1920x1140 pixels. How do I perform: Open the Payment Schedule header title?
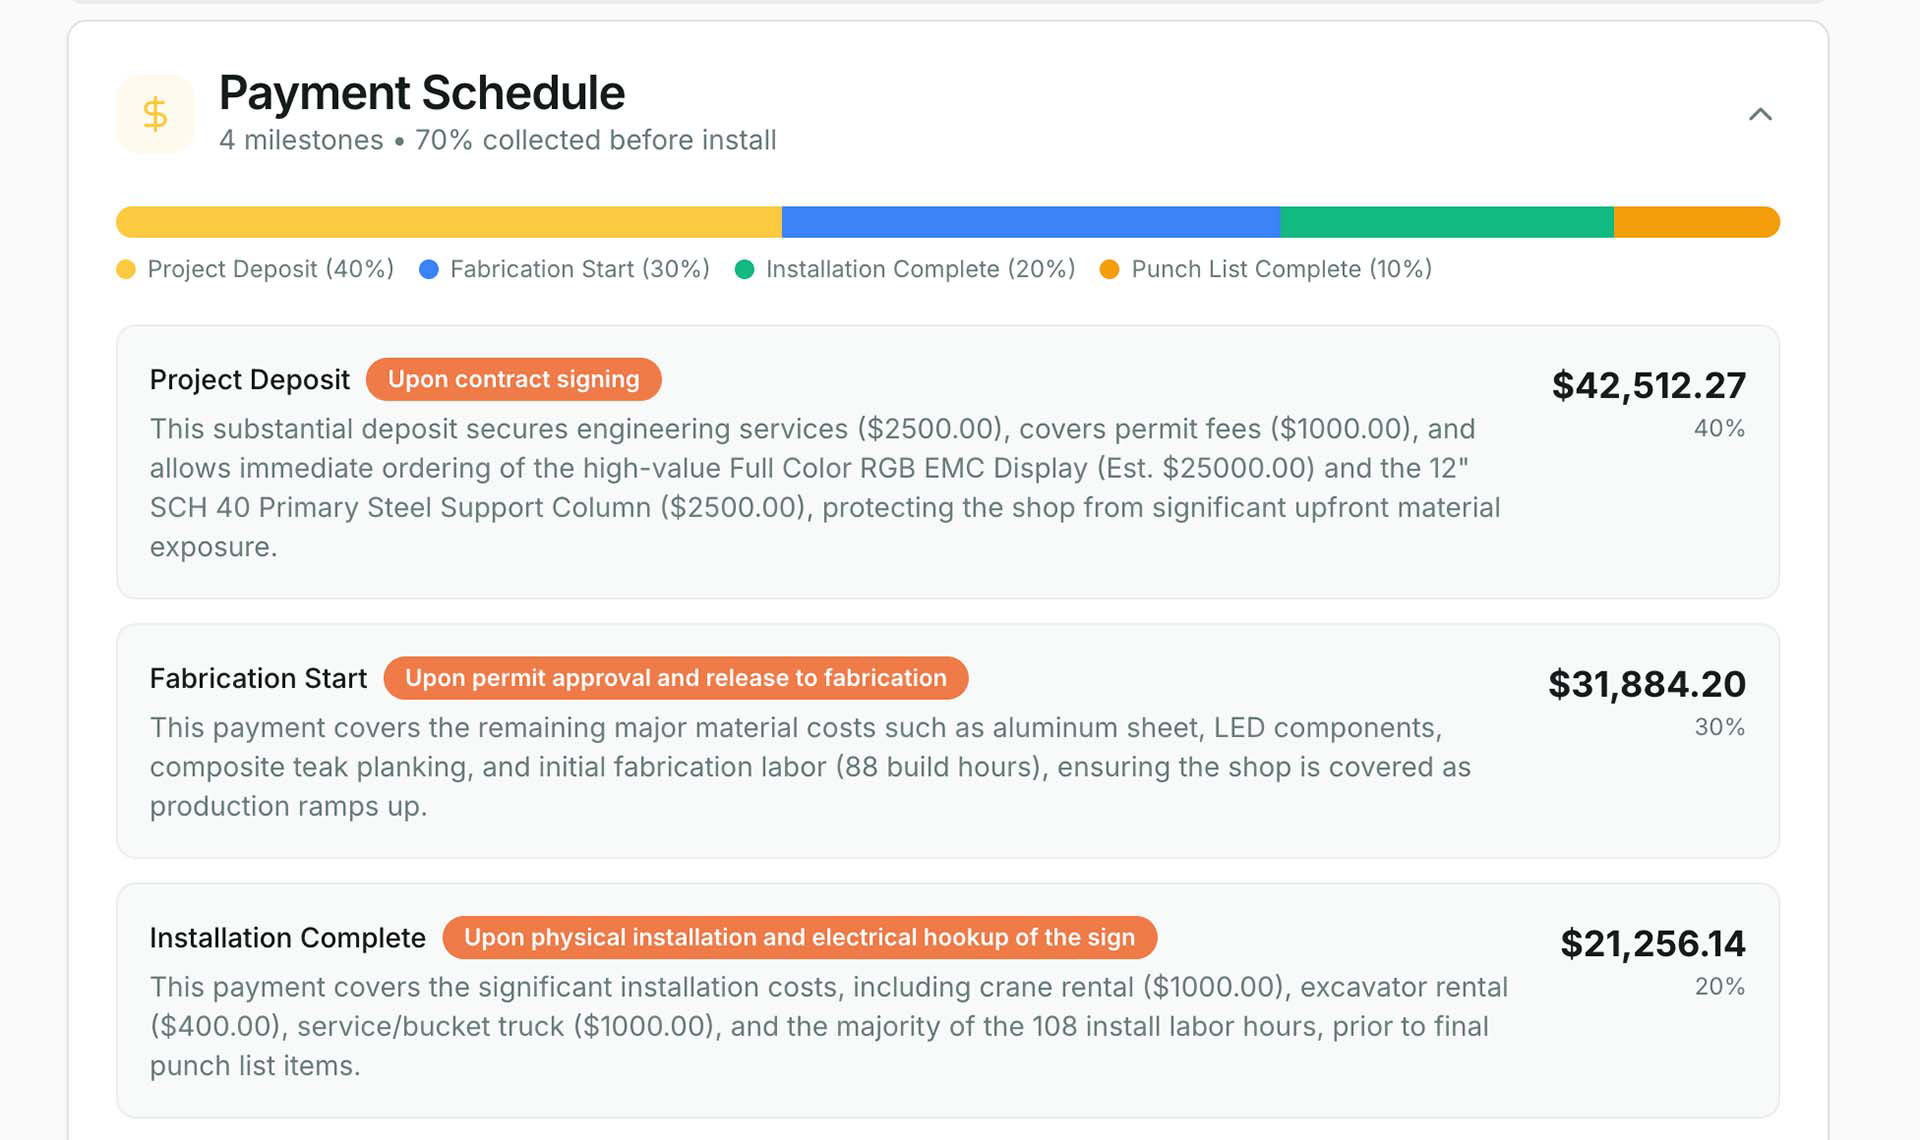click(x=421, y=92)
